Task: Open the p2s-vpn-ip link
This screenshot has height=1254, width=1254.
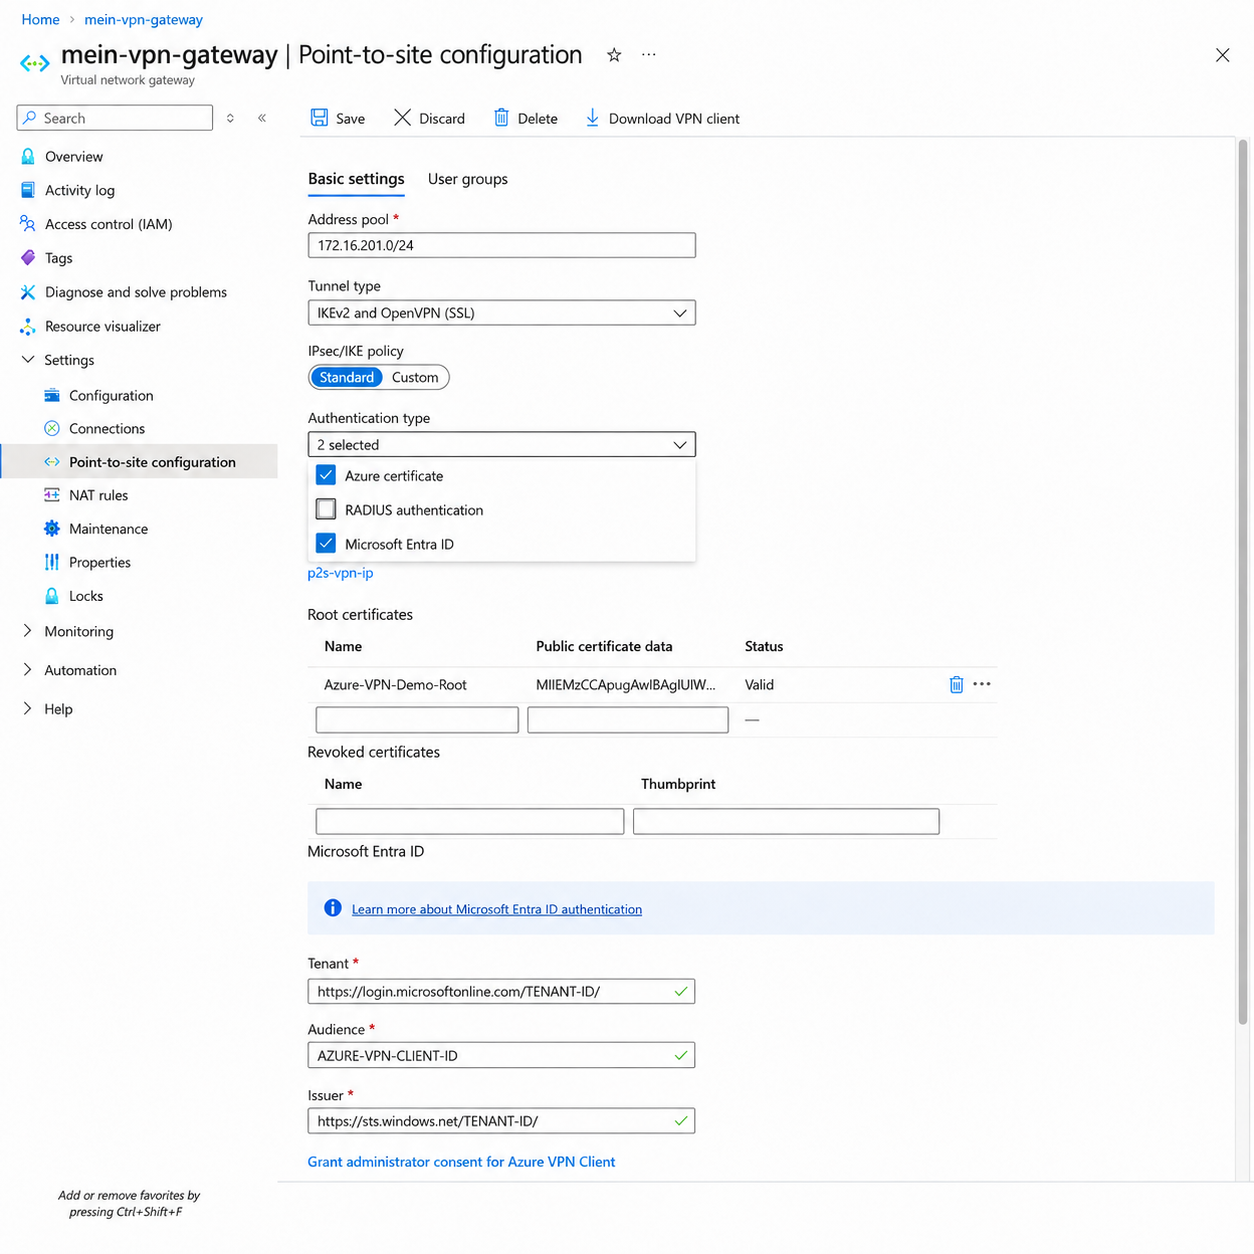Action: [340, 573]
